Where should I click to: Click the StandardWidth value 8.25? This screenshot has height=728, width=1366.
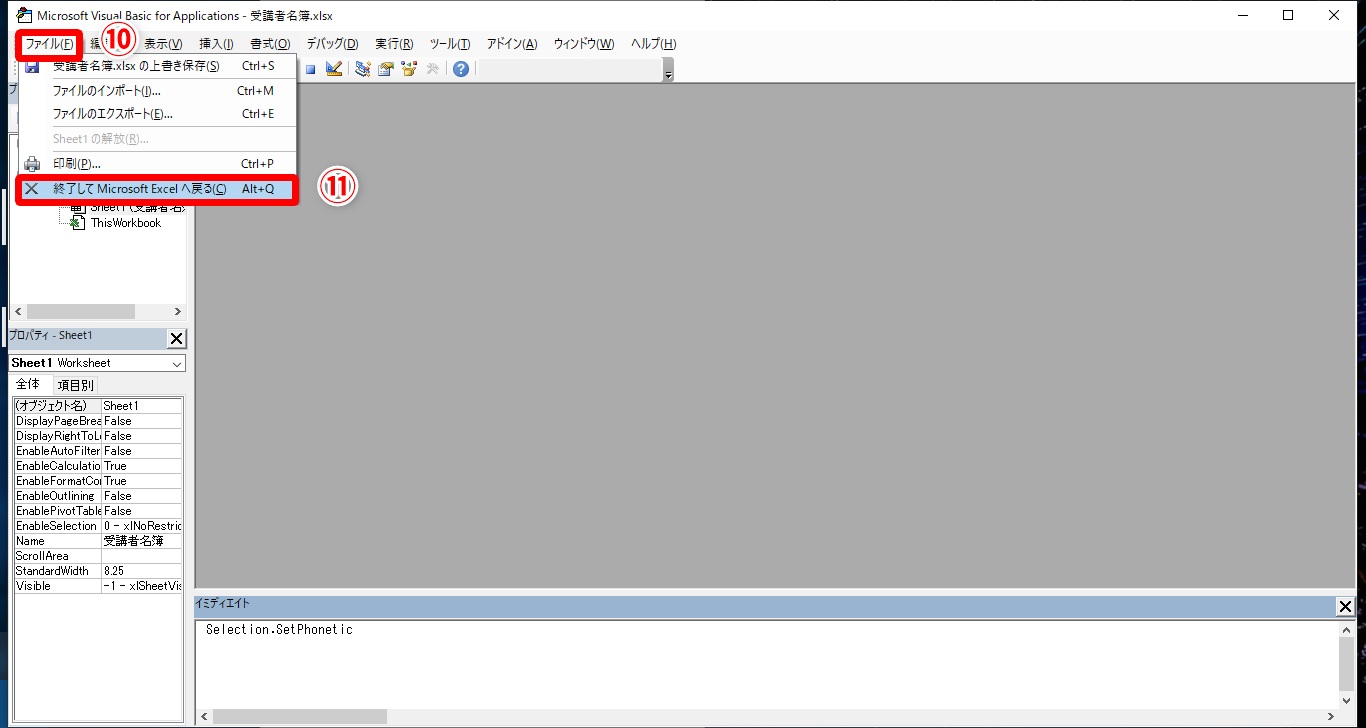142,571
